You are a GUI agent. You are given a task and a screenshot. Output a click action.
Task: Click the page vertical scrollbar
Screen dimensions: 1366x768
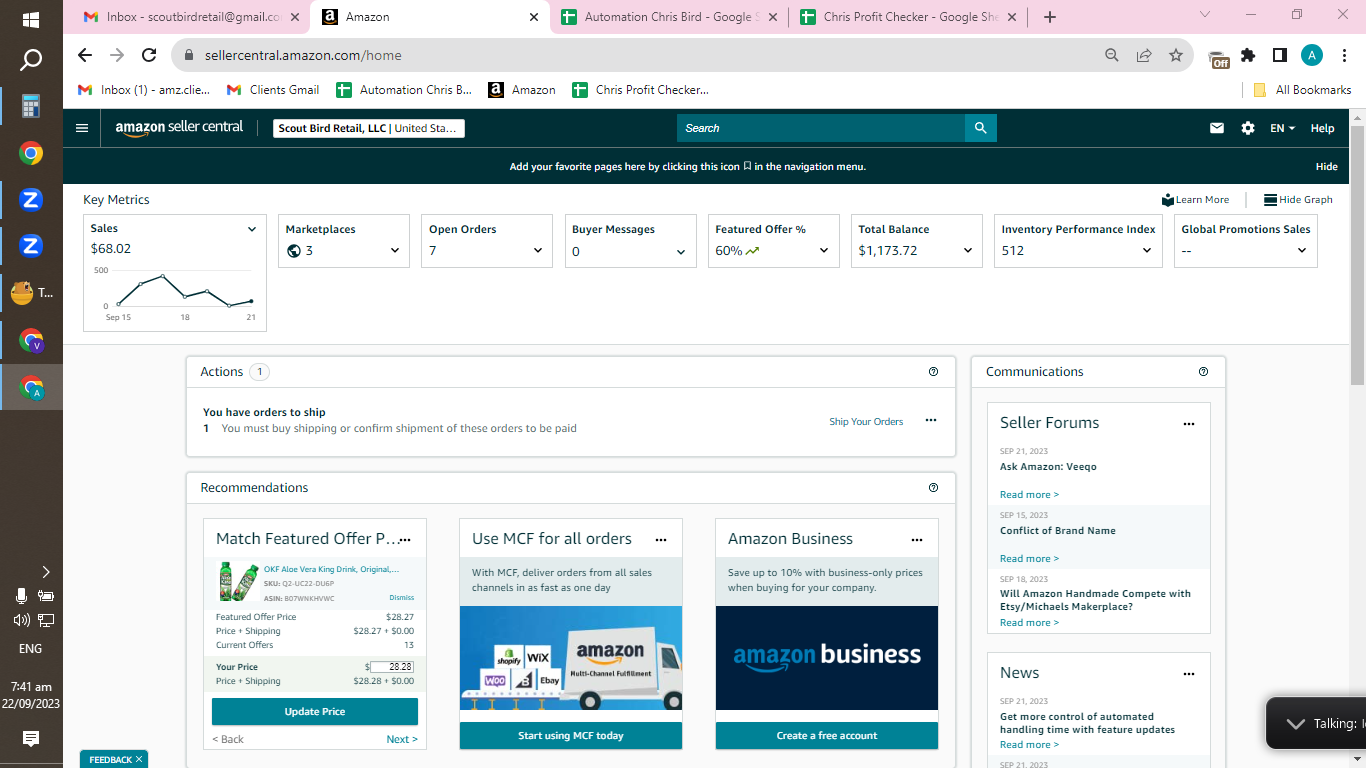pos(1357,255)
